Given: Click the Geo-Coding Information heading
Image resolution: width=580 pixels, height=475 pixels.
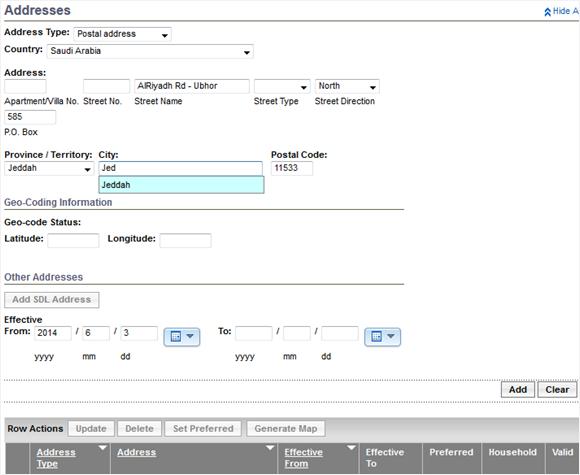Looking at the screenshot, I should click(58, 203).
